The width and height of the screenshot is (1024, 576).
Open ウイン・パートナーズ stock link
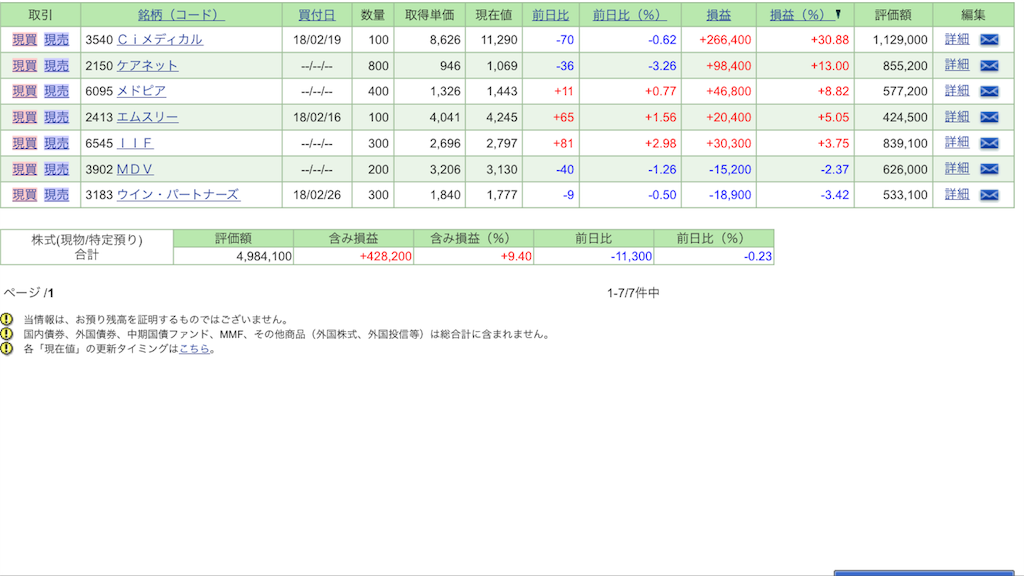[x=178, y=195]
